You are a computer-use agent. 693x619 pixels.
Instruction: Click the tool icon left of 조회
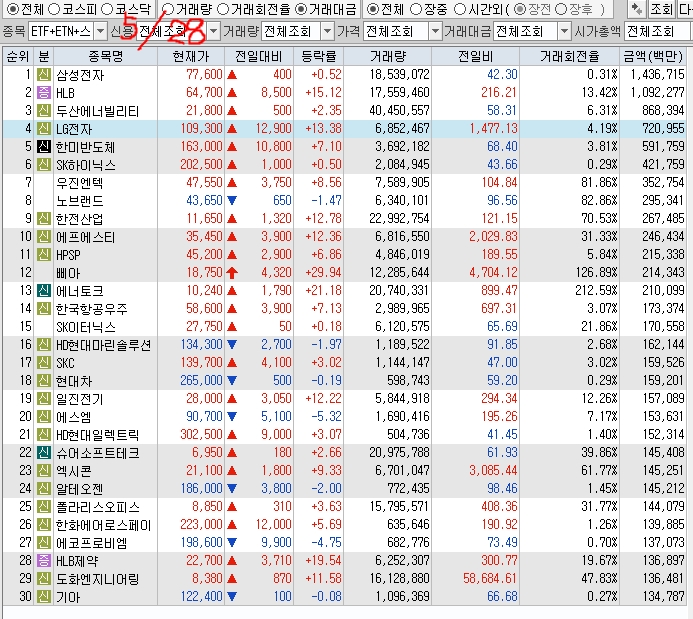636,8
